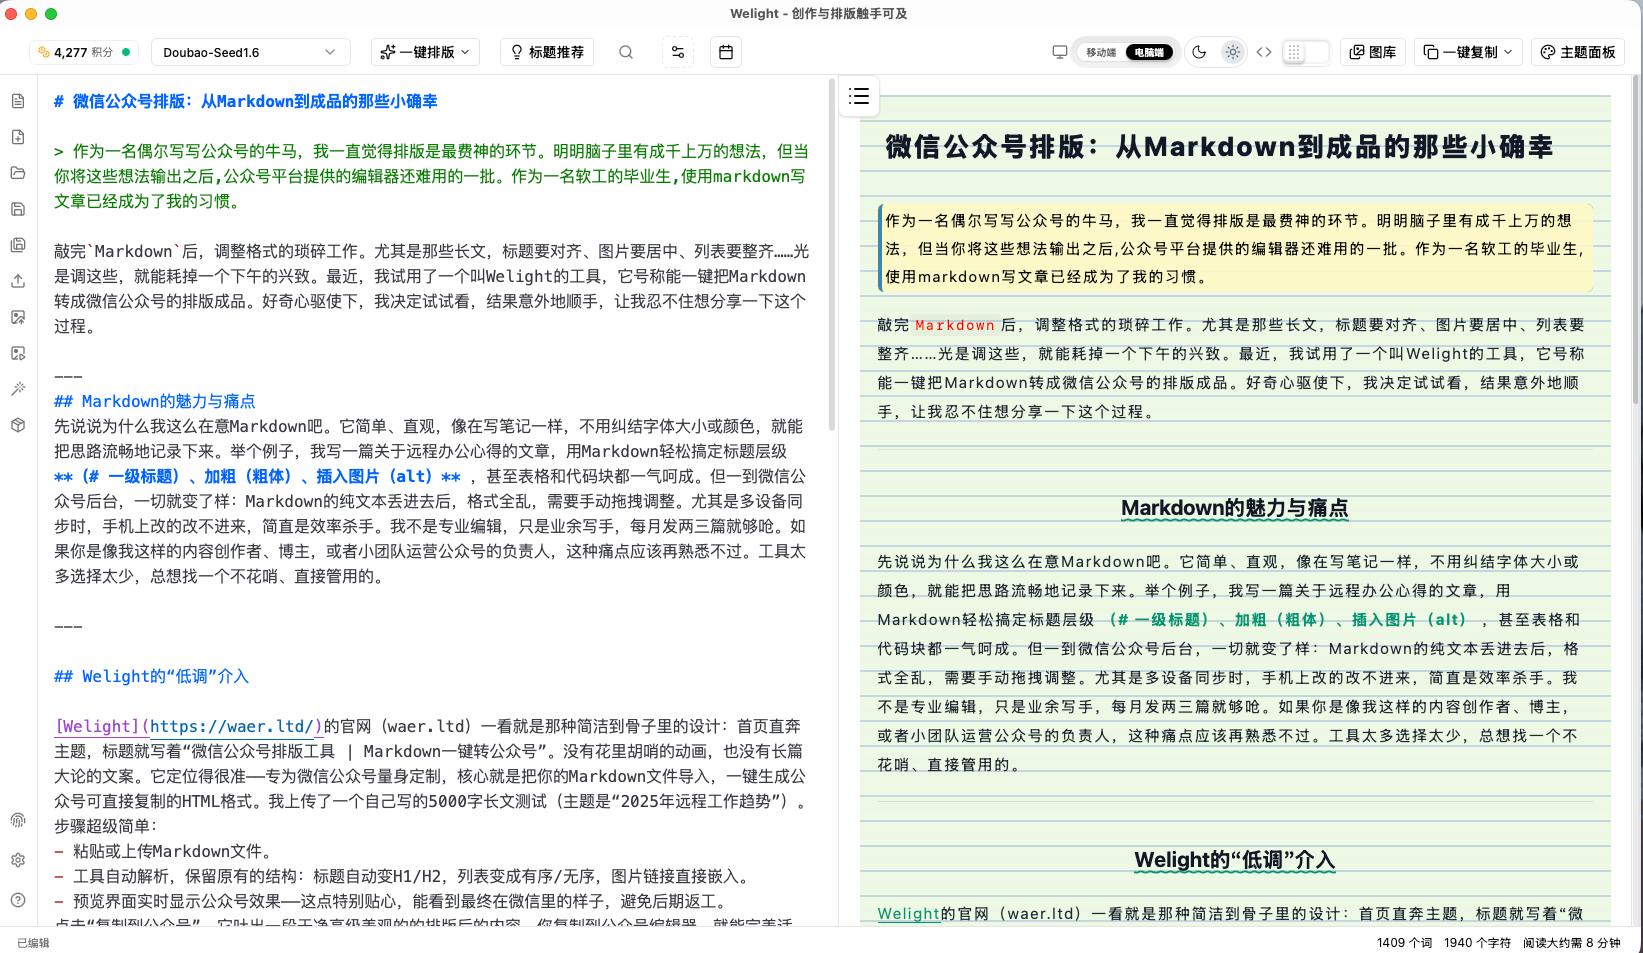This screenshot has width=1643, height=953.
Task: Open help question mark icon
Action: [x=18, y=900]
